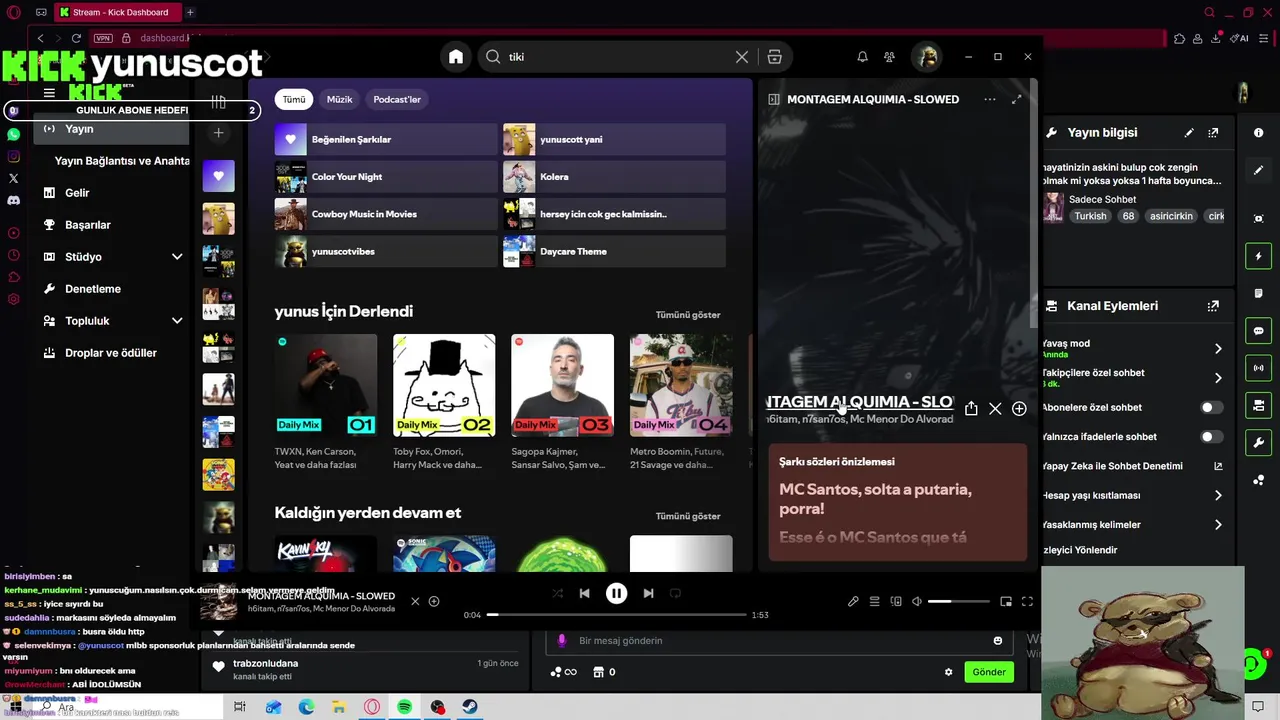Screen dimensions: 1280x720
Task: Send the chat message with Gönder
Action: click(x=989, y=672)
